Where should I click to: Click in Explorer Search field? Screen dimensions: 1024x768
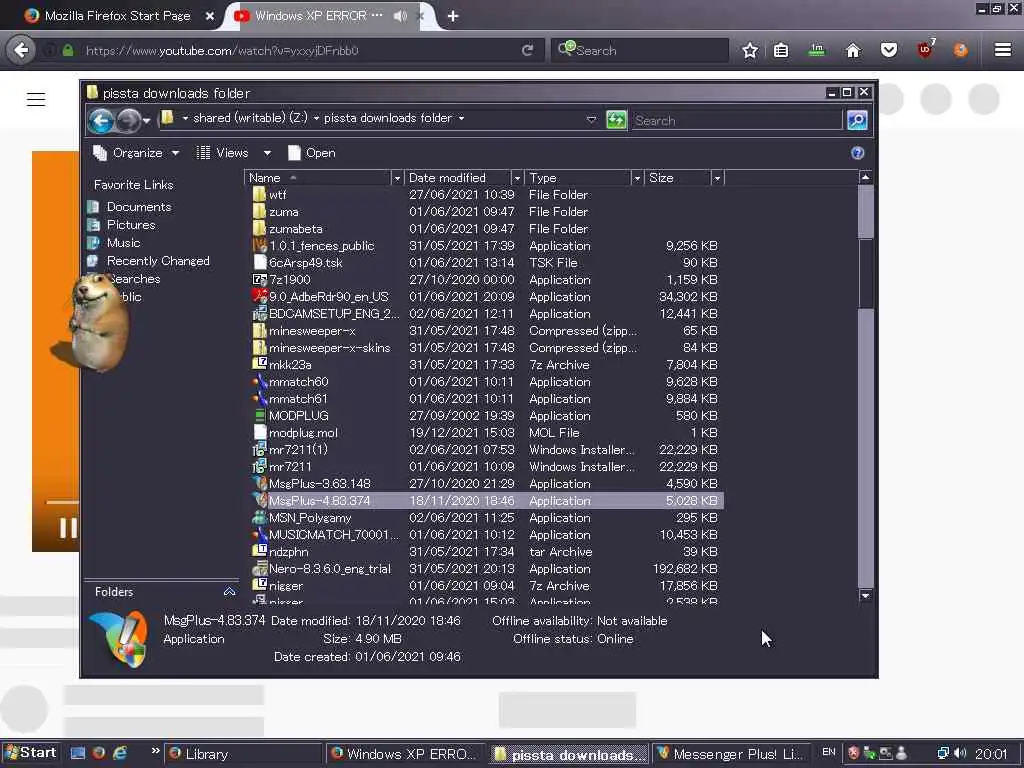point(736,120)
